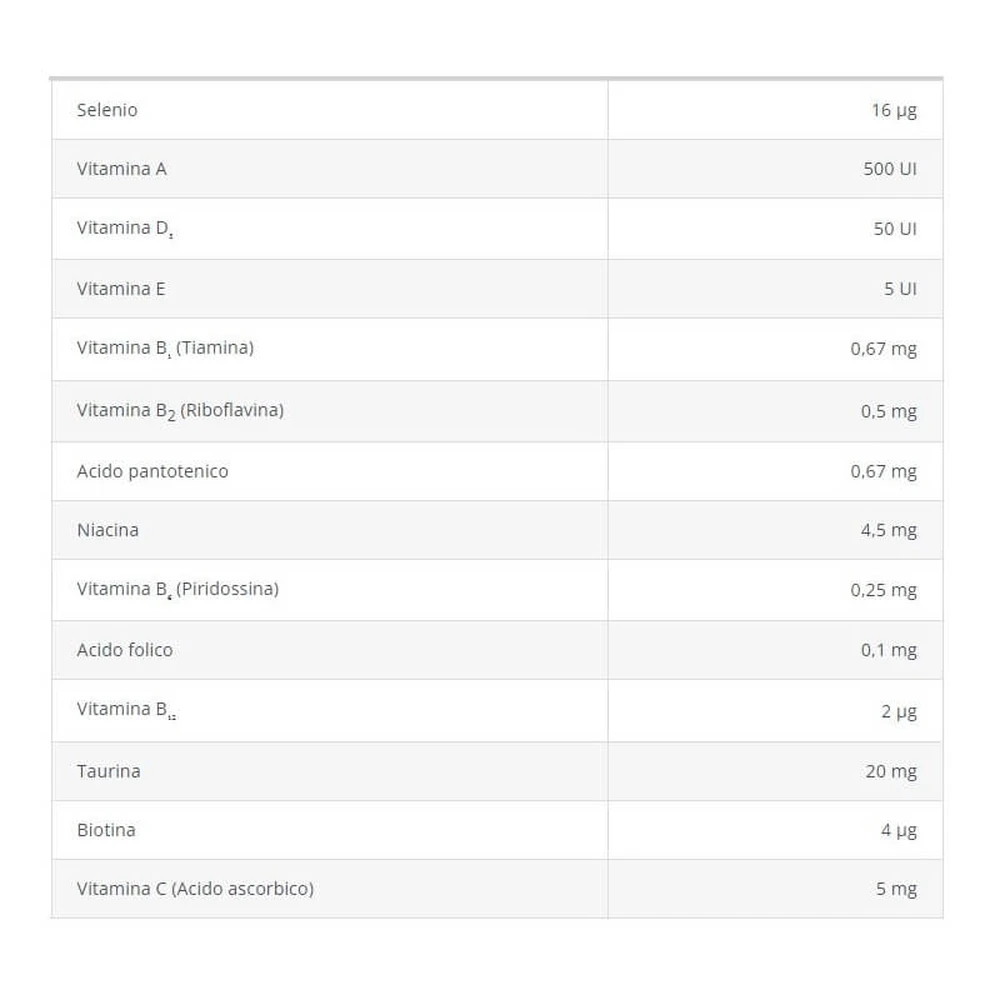
Task: Select the Vitamina E row
Action: tap(497, 289)
